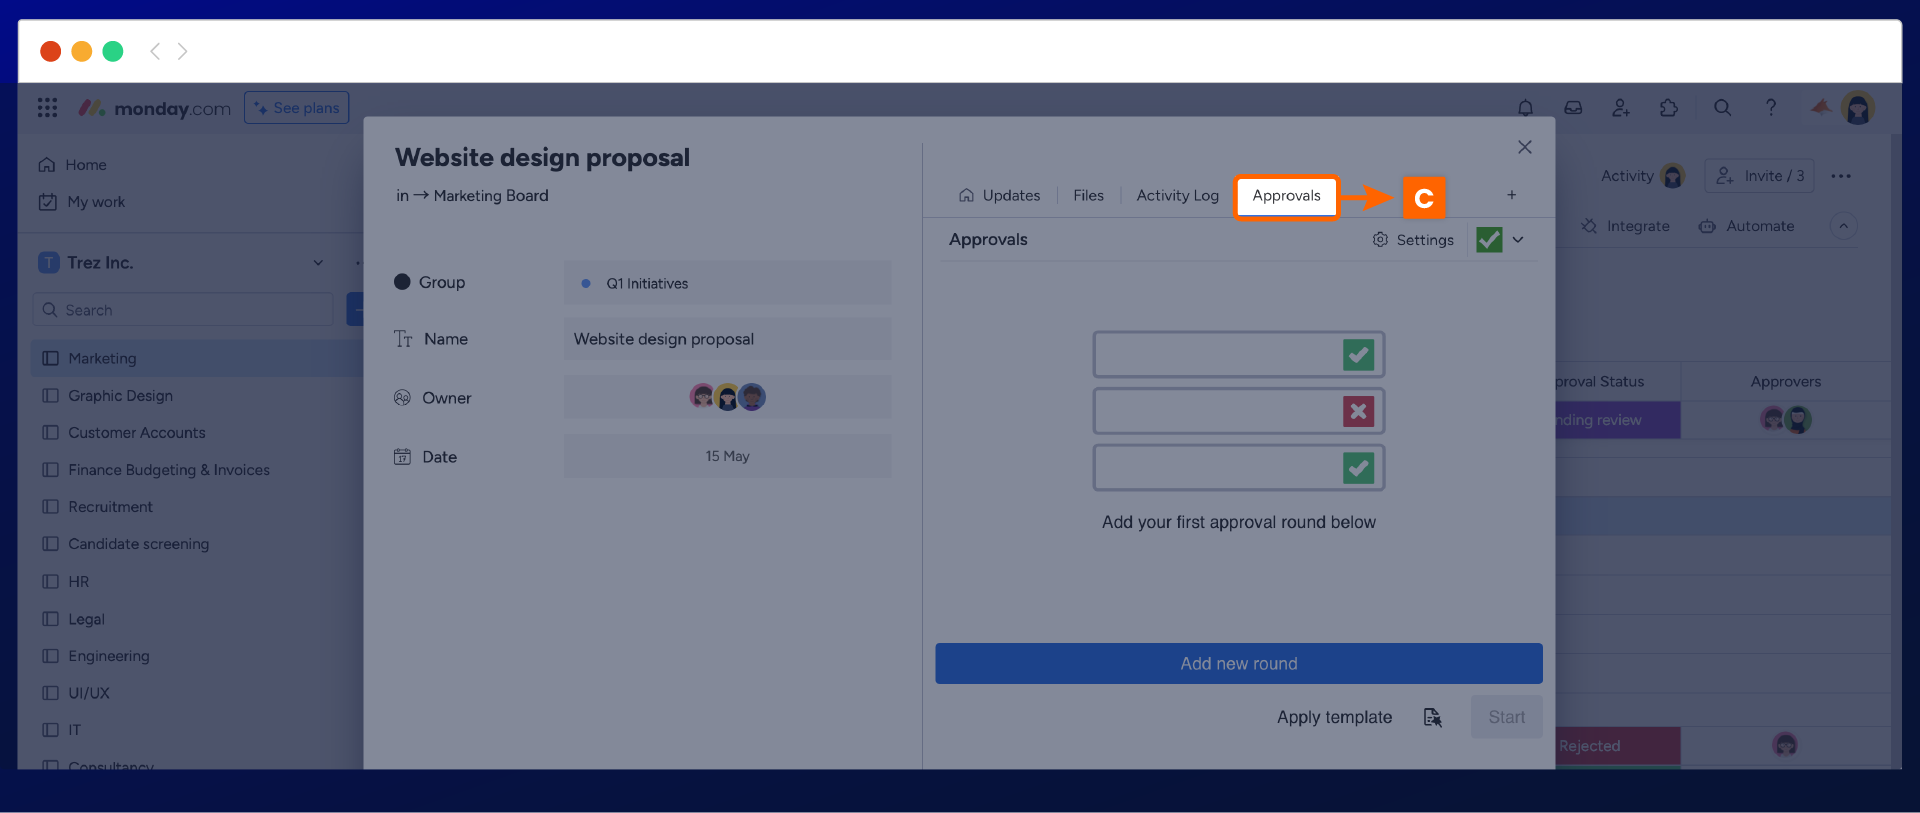Click the red X rejection box illustration
The width and height of the screenshot is (1920, 813).
(x=1358, y=411)
